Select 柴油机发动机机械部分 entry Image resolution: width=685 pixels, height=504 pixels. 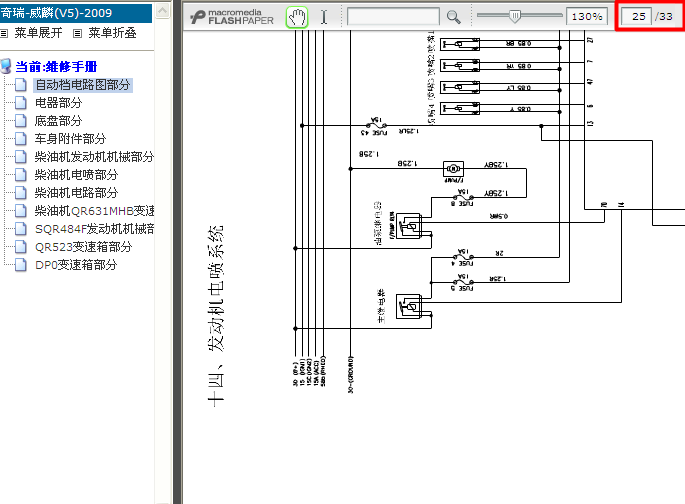tap(94, 157)
